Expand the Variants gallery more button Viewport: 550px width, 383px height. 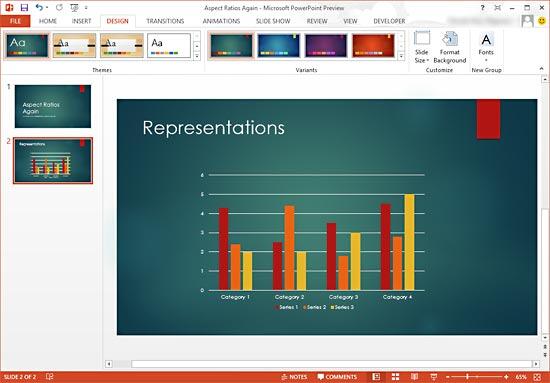point(401,56)
